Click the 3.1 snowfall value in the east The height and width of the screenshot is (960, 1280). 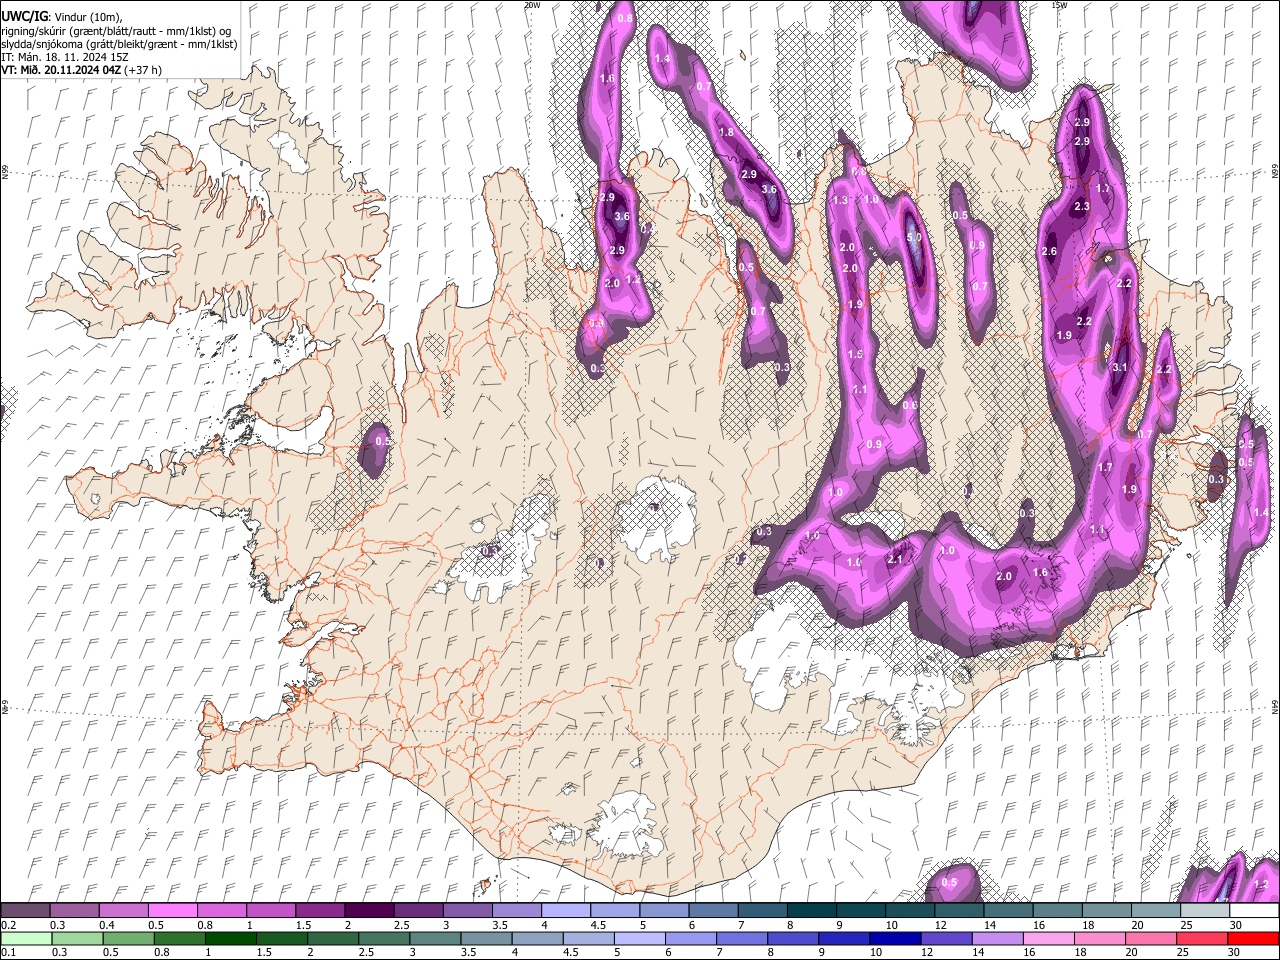1120,368
